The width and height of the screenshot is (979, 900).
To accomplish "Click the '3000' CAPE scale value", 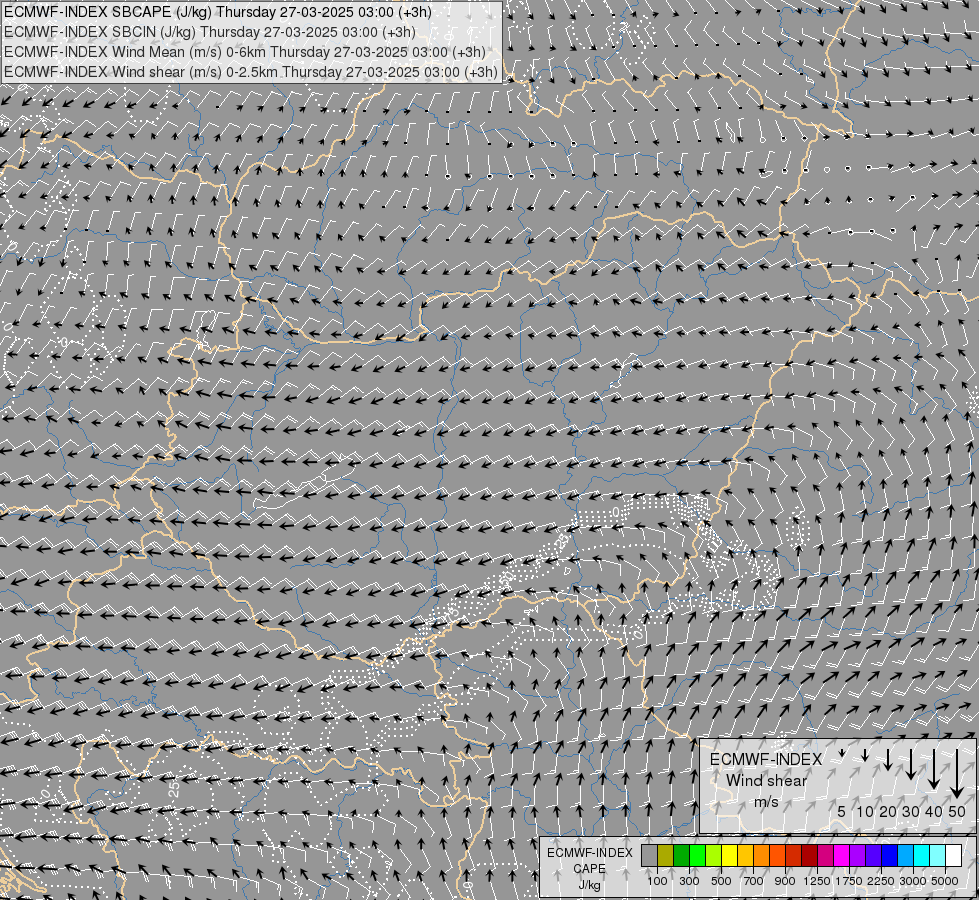I will pos(913,881).
